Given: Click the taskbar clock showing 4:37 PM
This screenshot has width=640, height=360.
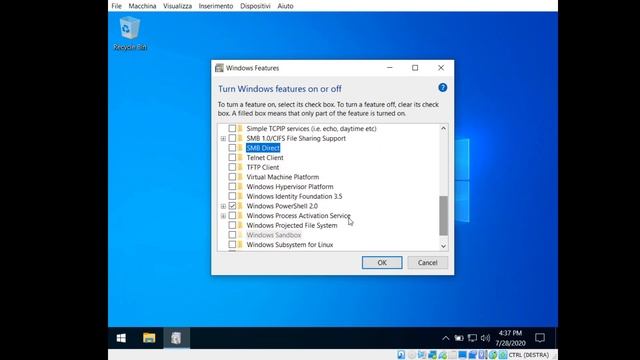Looking at the screenshot, I should coord(510,338).
